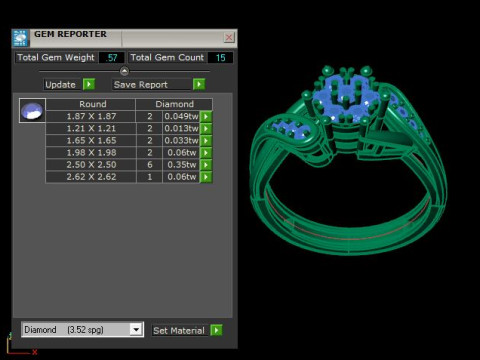Click the green arrow next to Update

89,84
